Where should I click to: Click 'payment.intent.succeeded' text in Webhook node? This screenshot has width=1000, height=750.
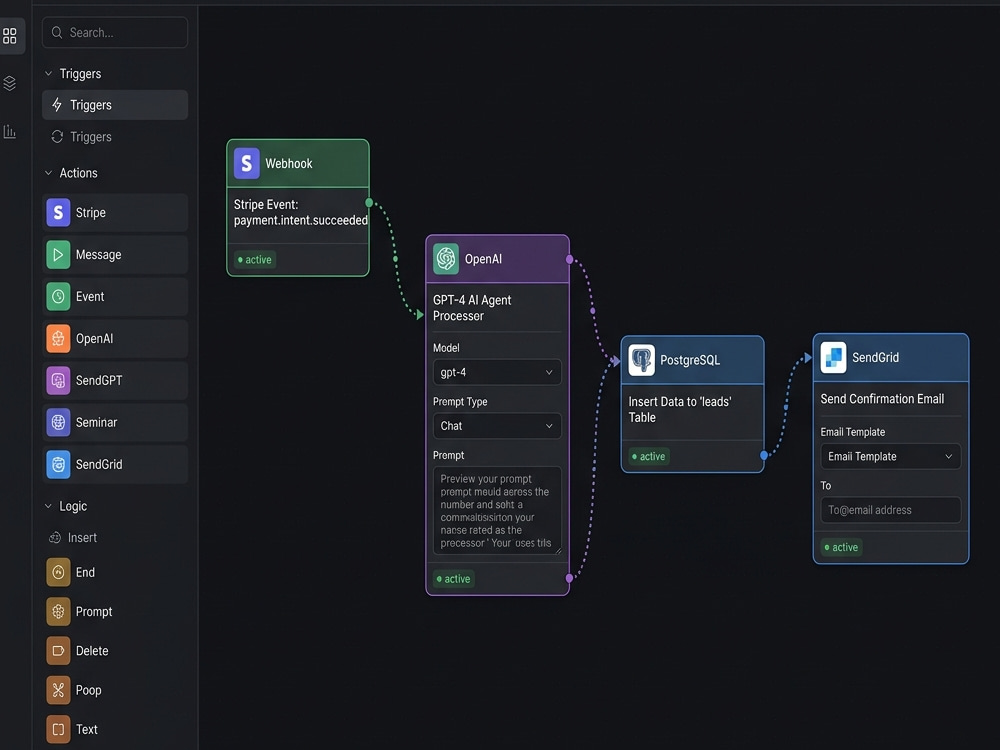300,221
